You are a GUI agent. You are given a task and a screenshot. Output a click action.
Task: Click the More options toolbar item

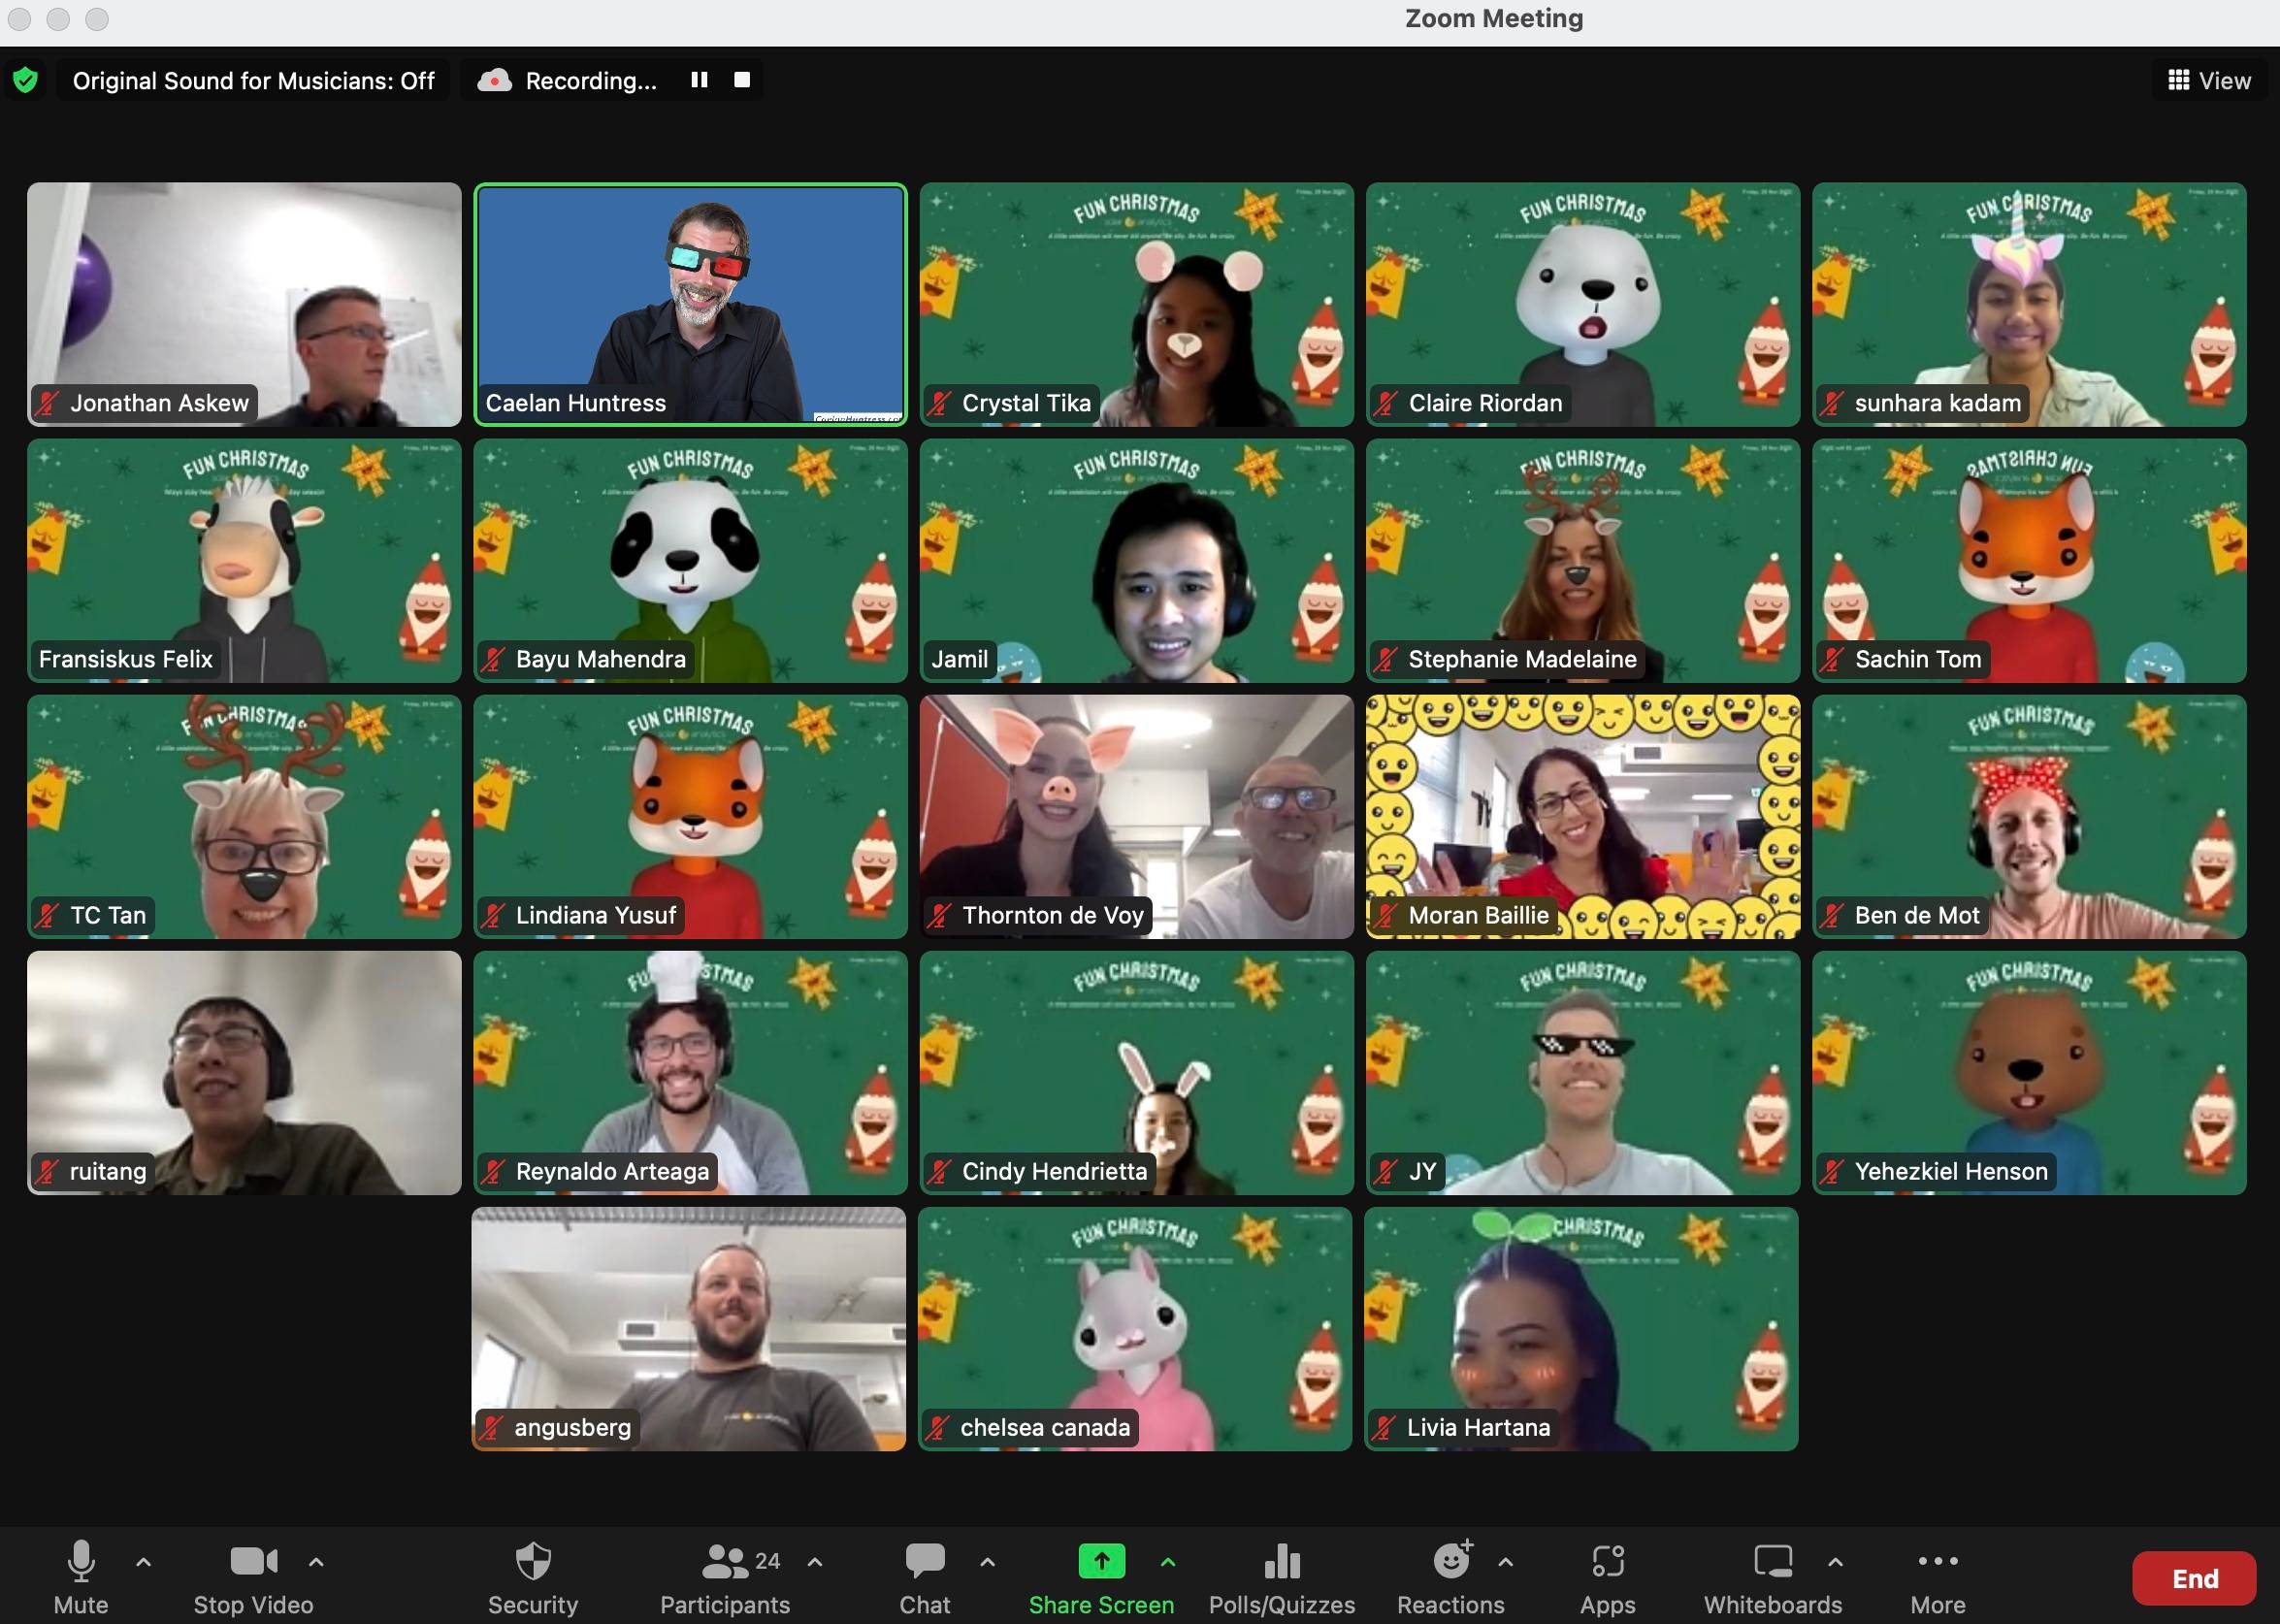pos(1938,1573)
